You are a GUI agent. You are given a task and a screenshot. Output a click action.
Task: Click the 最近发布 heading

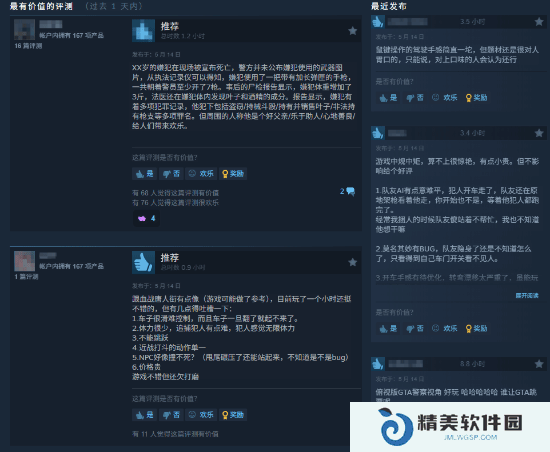point(389,6)
